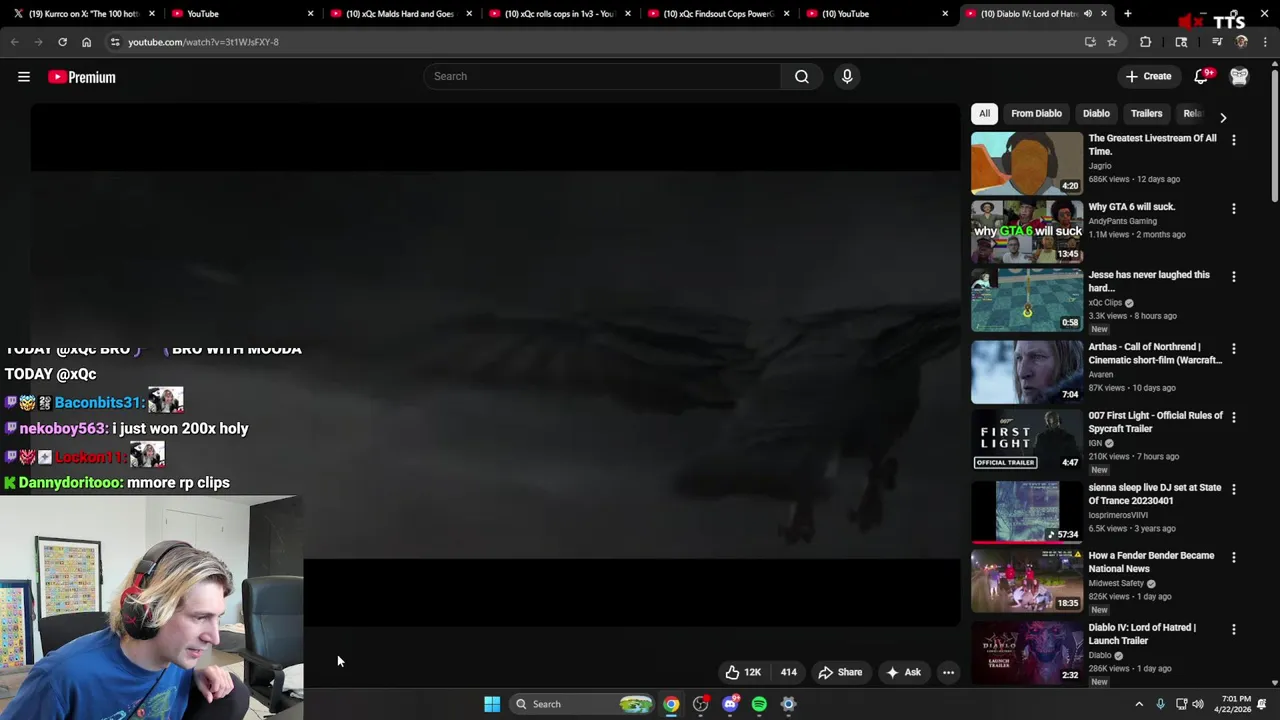Open Discord from taskbar
The image size is (1280, 720).
tap(730, 704)
